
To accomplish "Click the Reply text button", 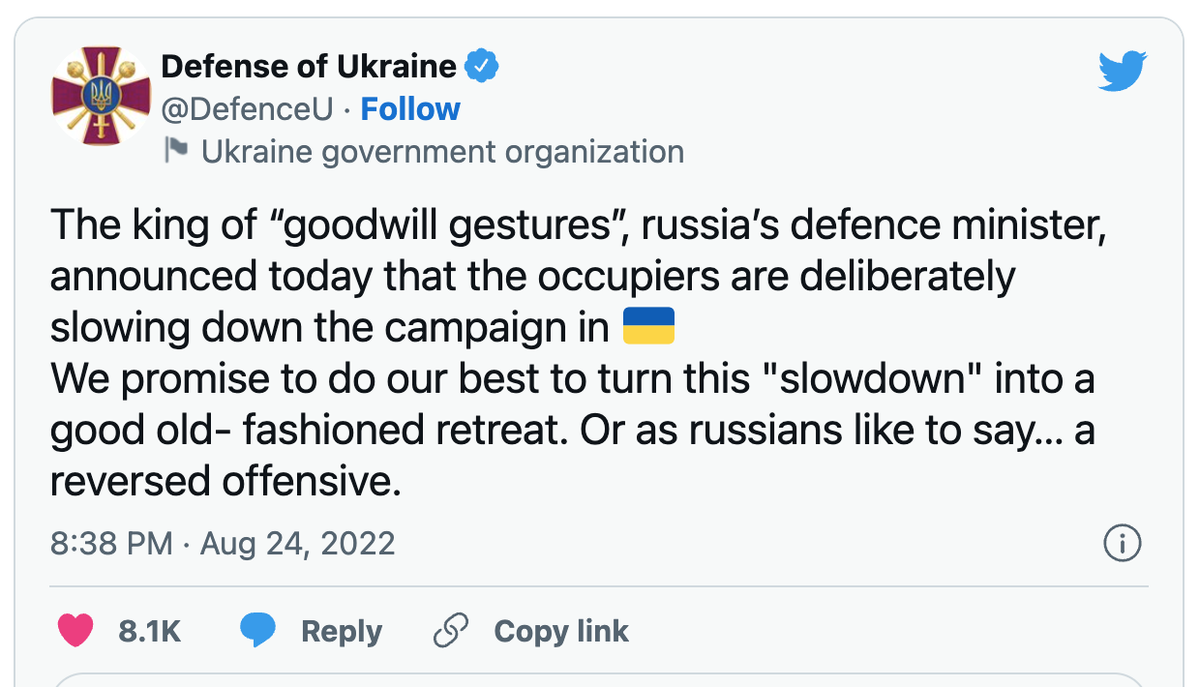I will [x=341, y=631].
